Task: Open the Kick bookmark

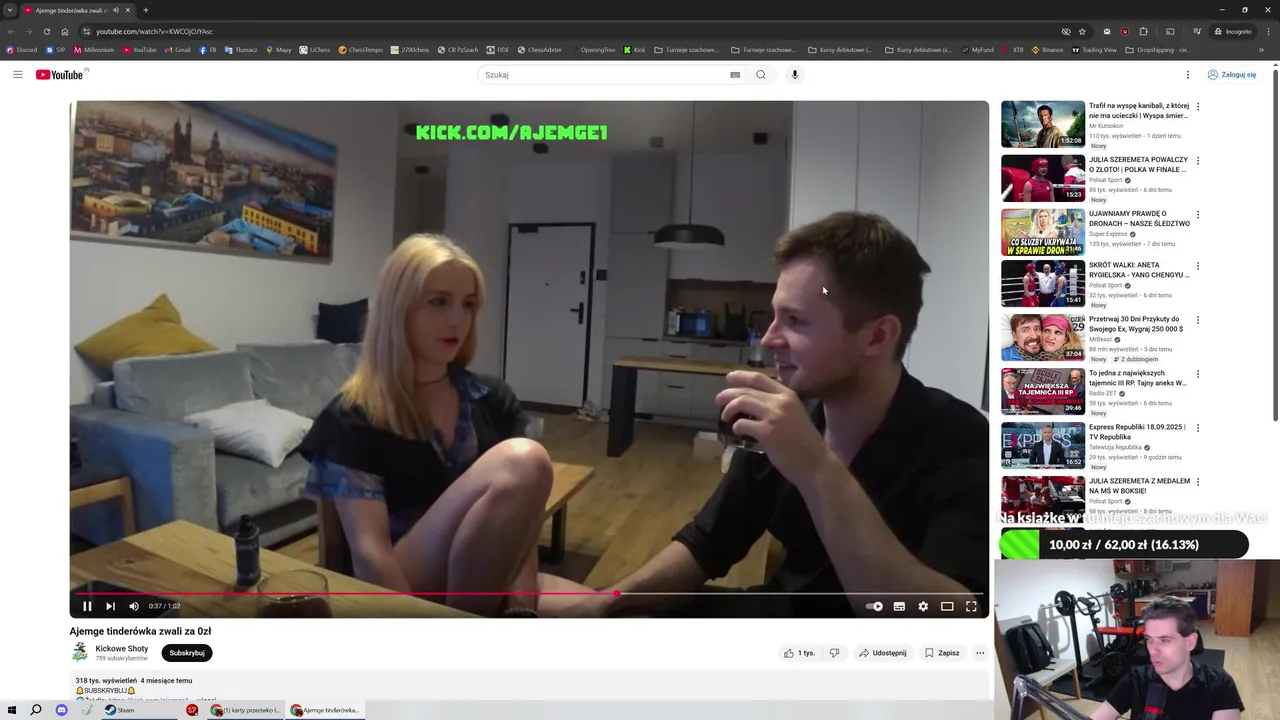Action: point(635,50)
